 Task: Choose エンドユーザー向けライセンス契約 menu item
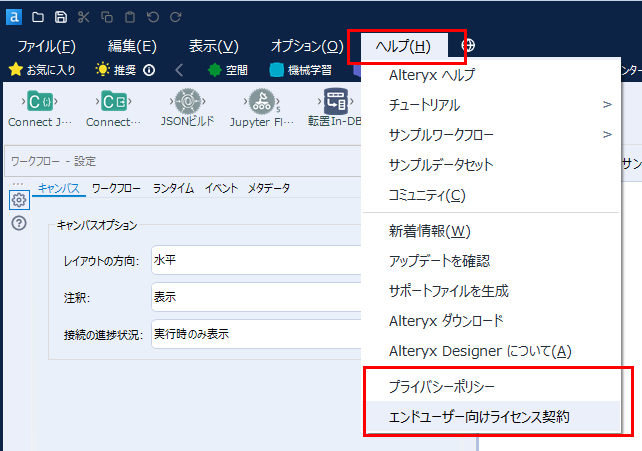(x=479, y=416)
